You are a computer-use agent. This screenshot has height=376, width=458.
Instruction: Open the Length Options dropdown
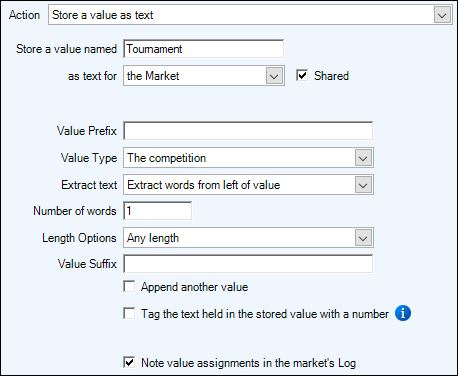coord(363,238)
